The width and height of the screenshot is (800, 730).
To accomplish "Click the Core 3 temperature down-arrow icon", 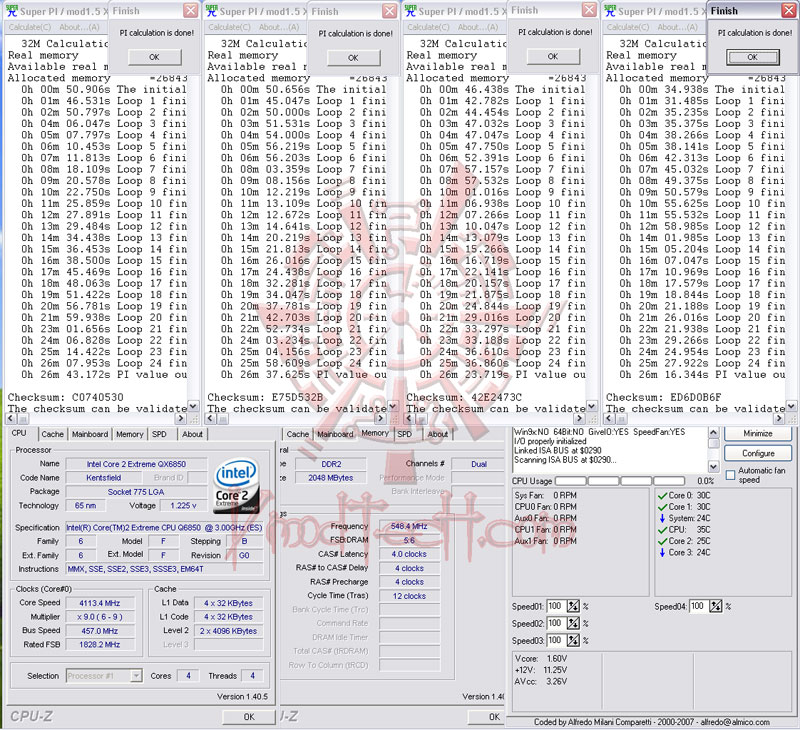I will (662, 552).
